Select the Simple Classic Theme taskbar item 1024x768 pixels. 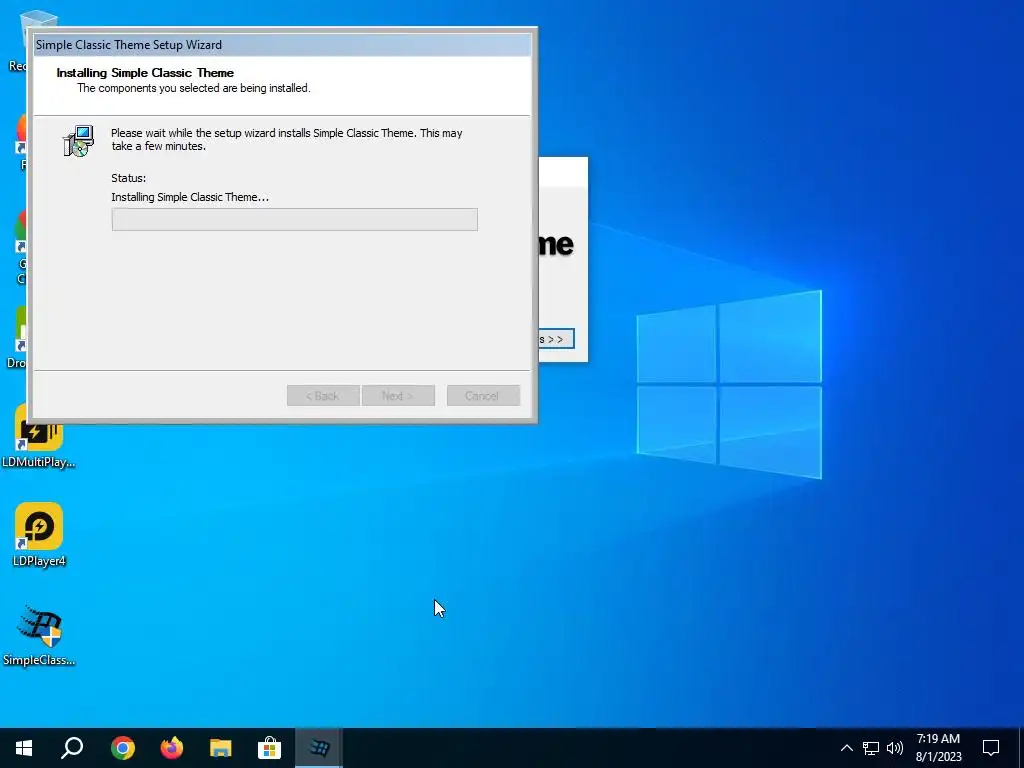[x=319, y=748]
